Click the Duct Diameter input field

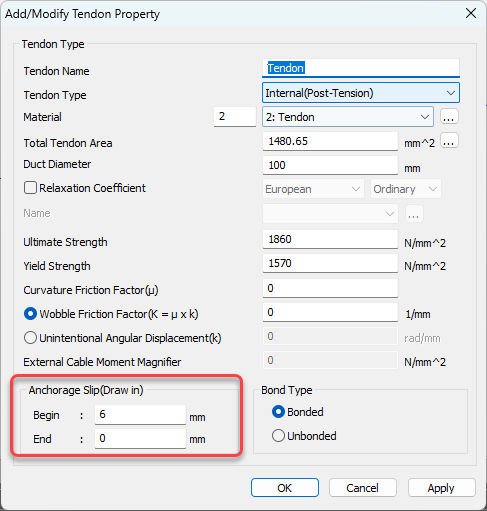point(330,165)
